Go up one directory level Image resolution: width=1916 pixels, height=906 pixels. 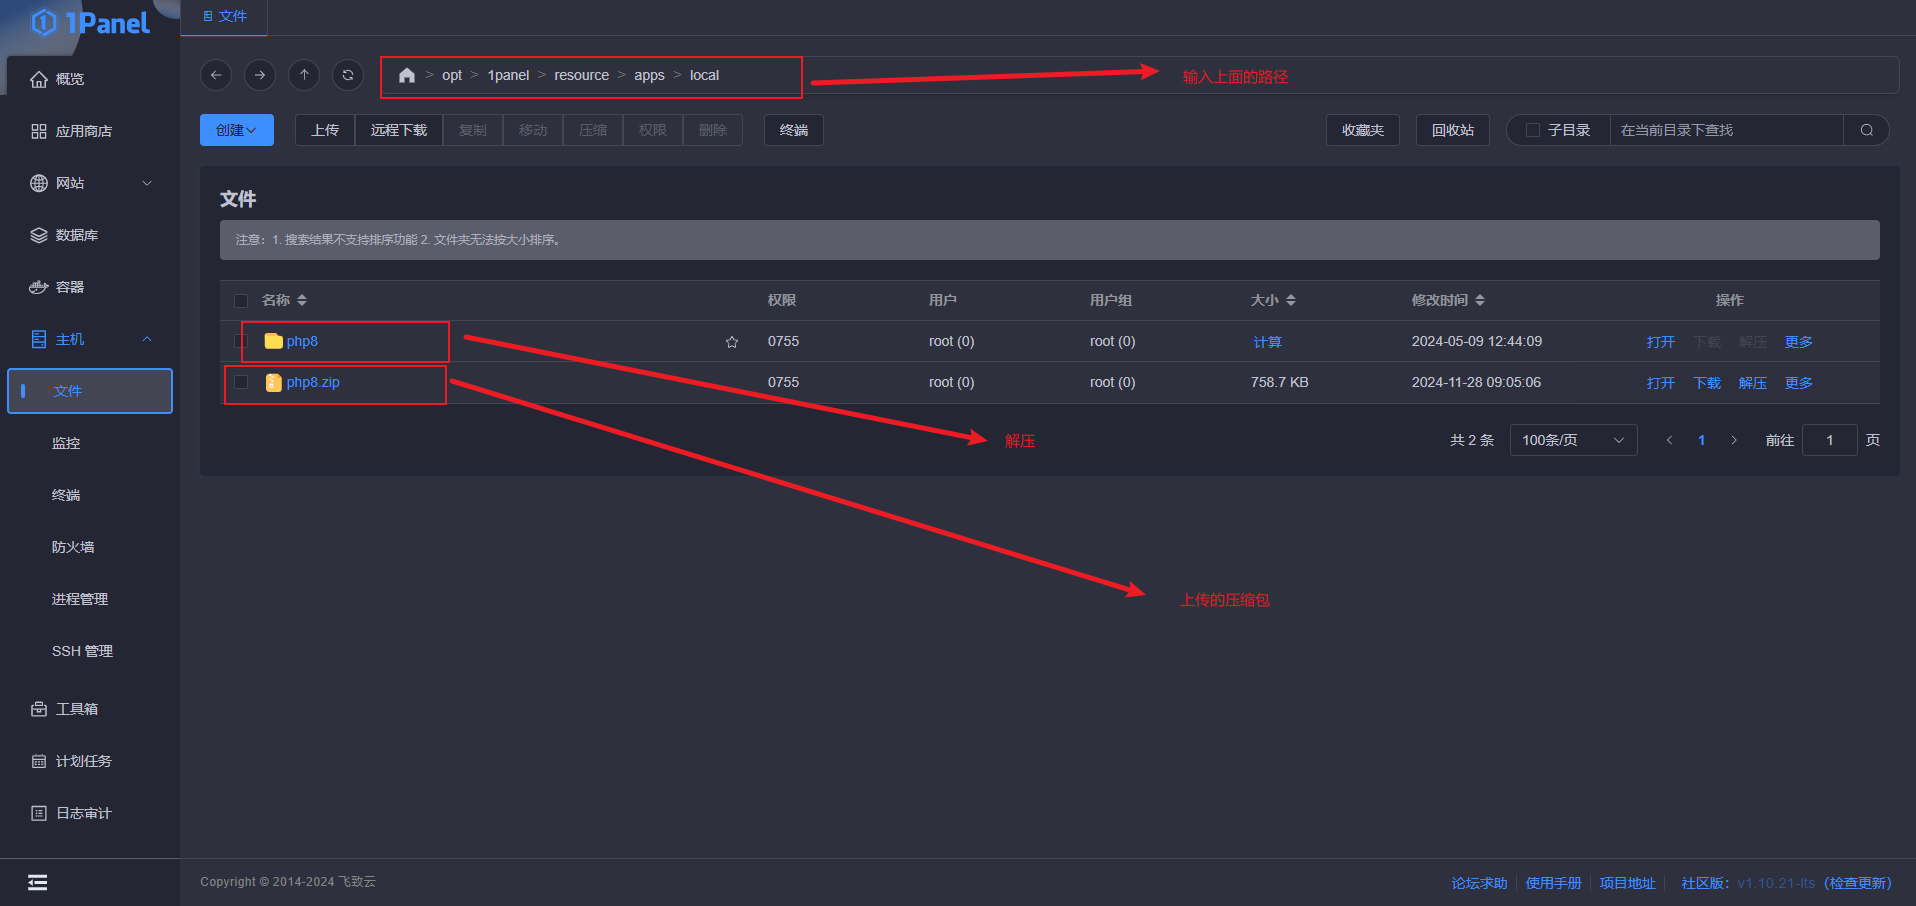coord(304,75)
